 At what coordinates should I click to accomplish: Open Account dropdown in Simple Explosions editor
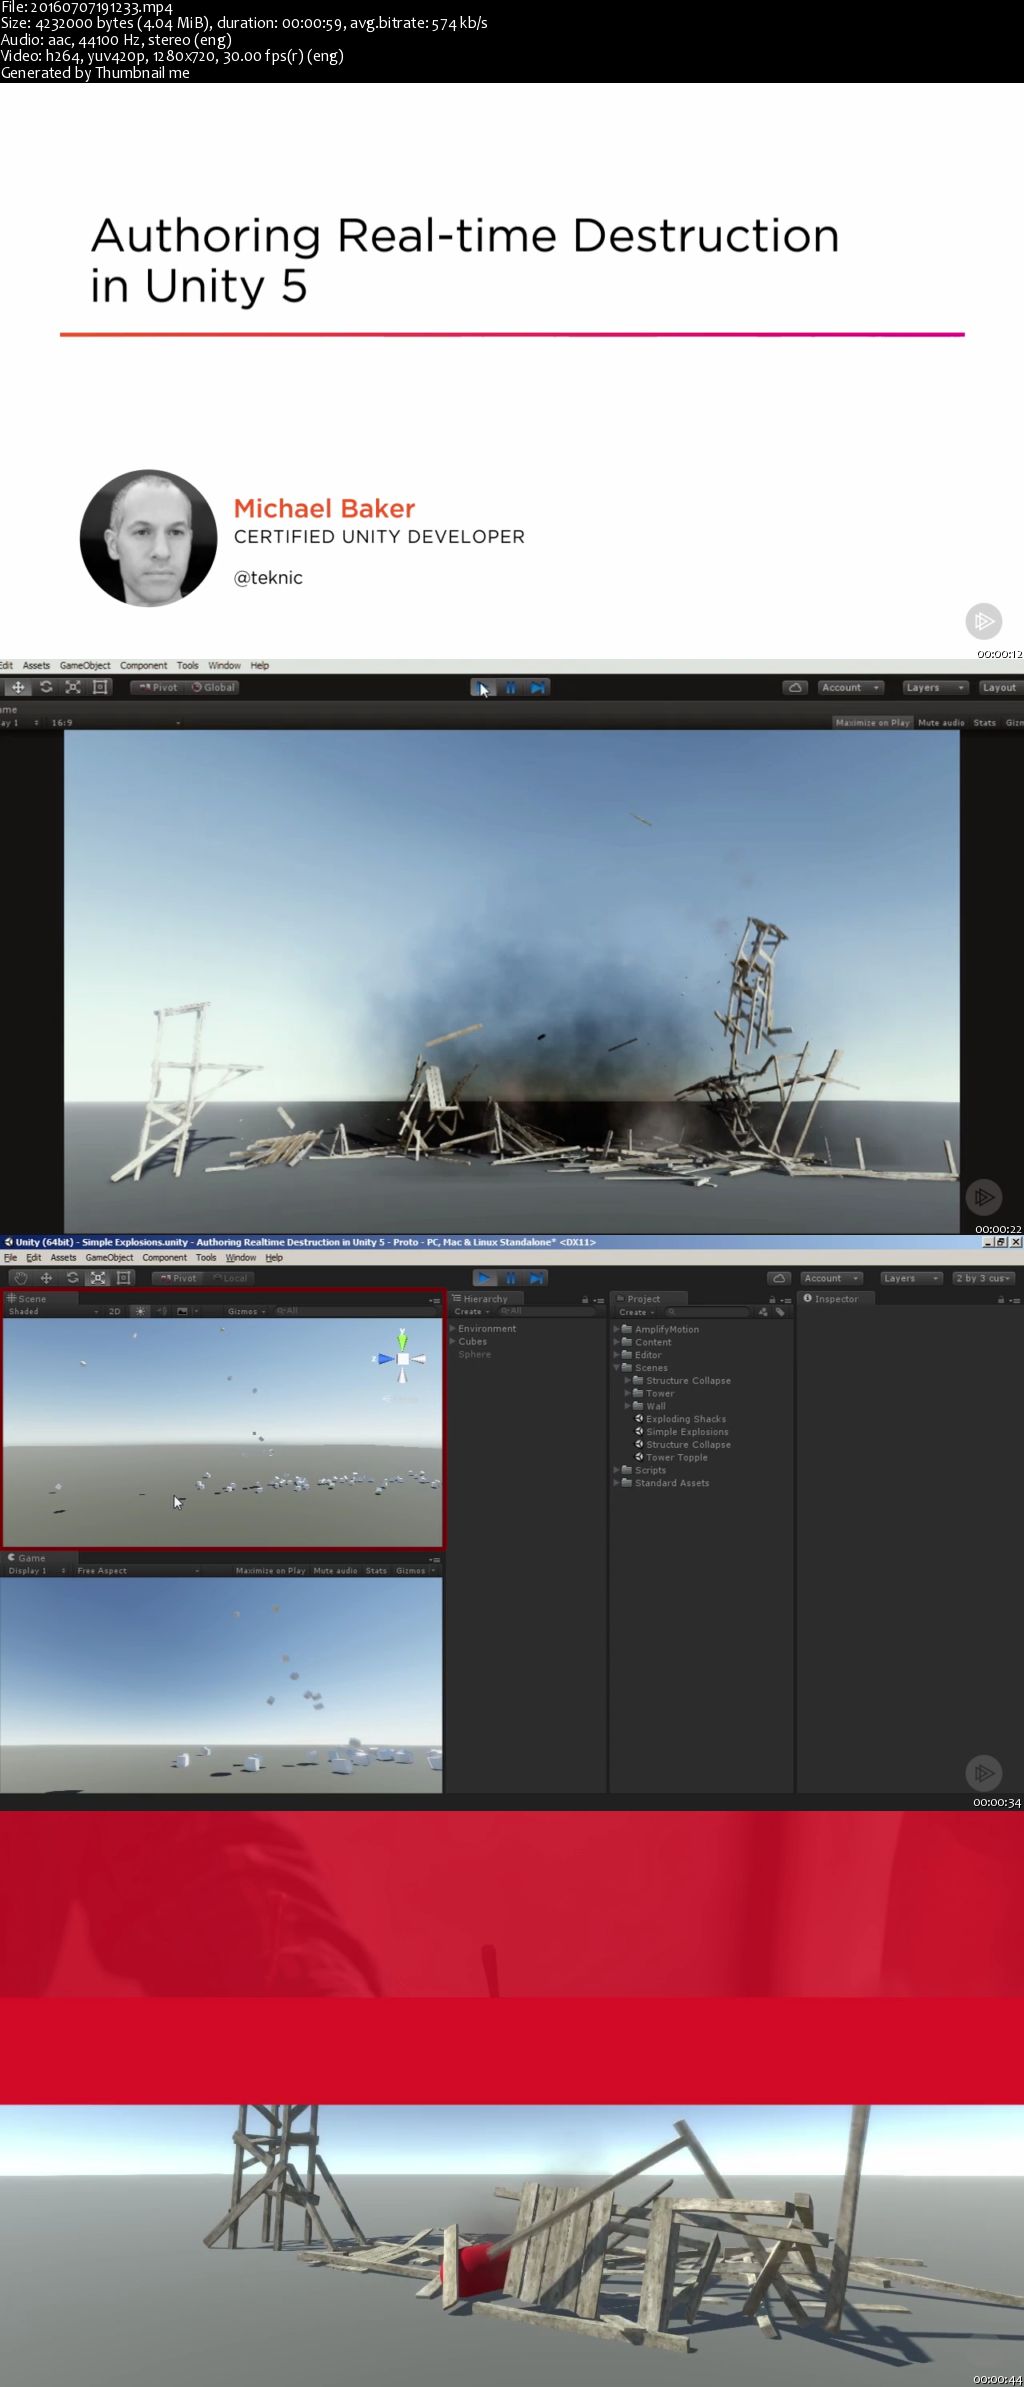[831, 1278]
